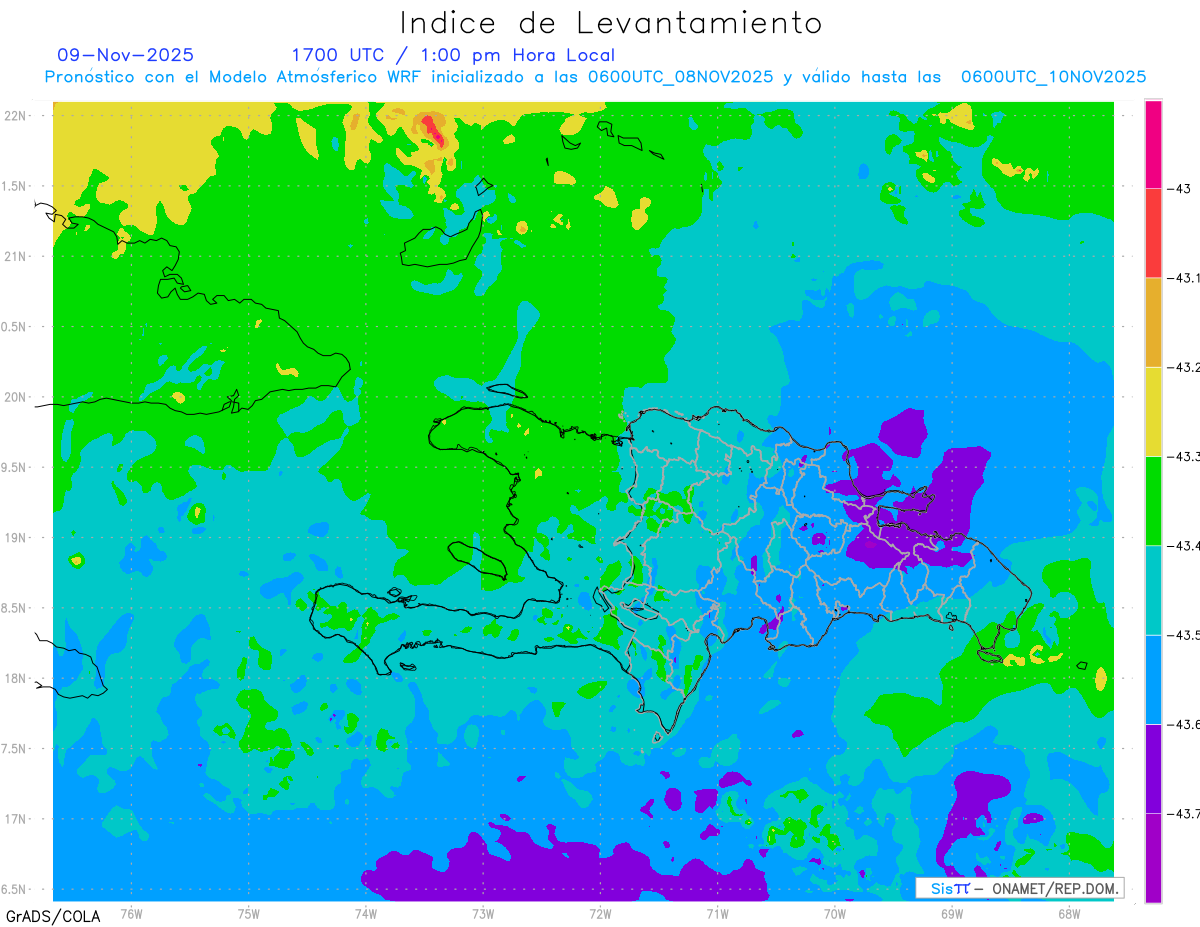1200x927 pixels.
Task: Pick the red legend swatch between -43 and -43.1
Action: coord(1153,233)
